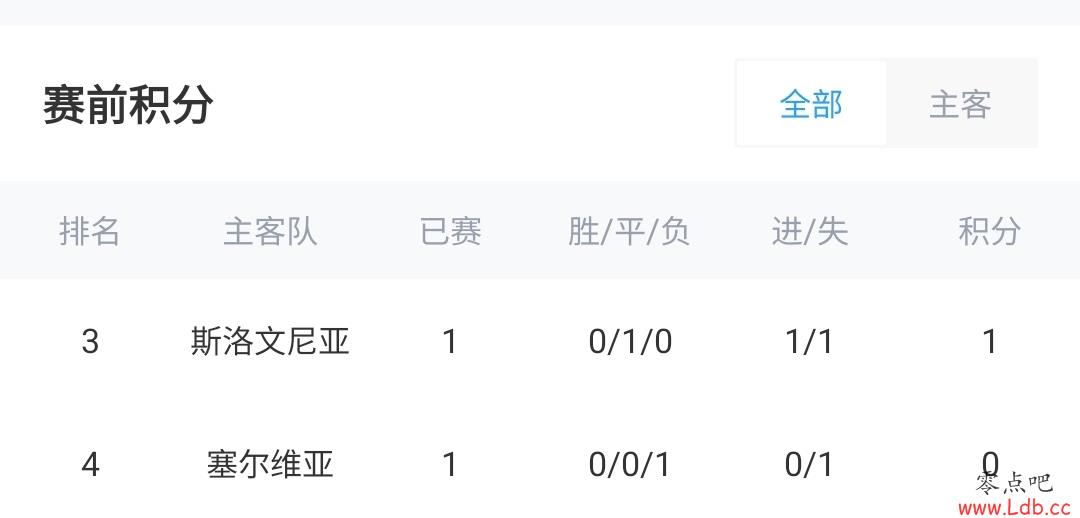Select the 积分 column header
This screenshot has height=518, width=1080.
[x=989, y=231]
